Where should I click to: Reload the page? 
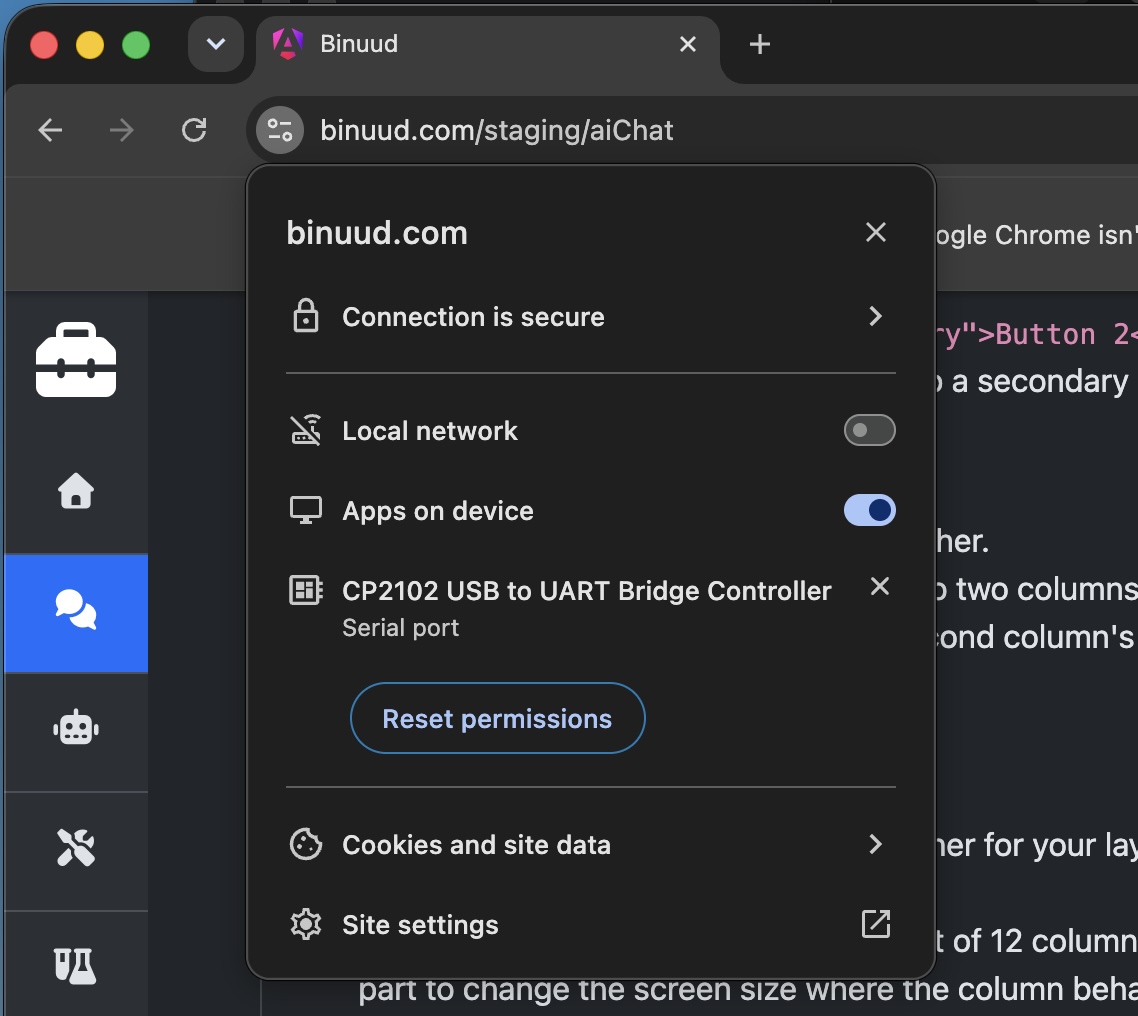click(194, 131)
